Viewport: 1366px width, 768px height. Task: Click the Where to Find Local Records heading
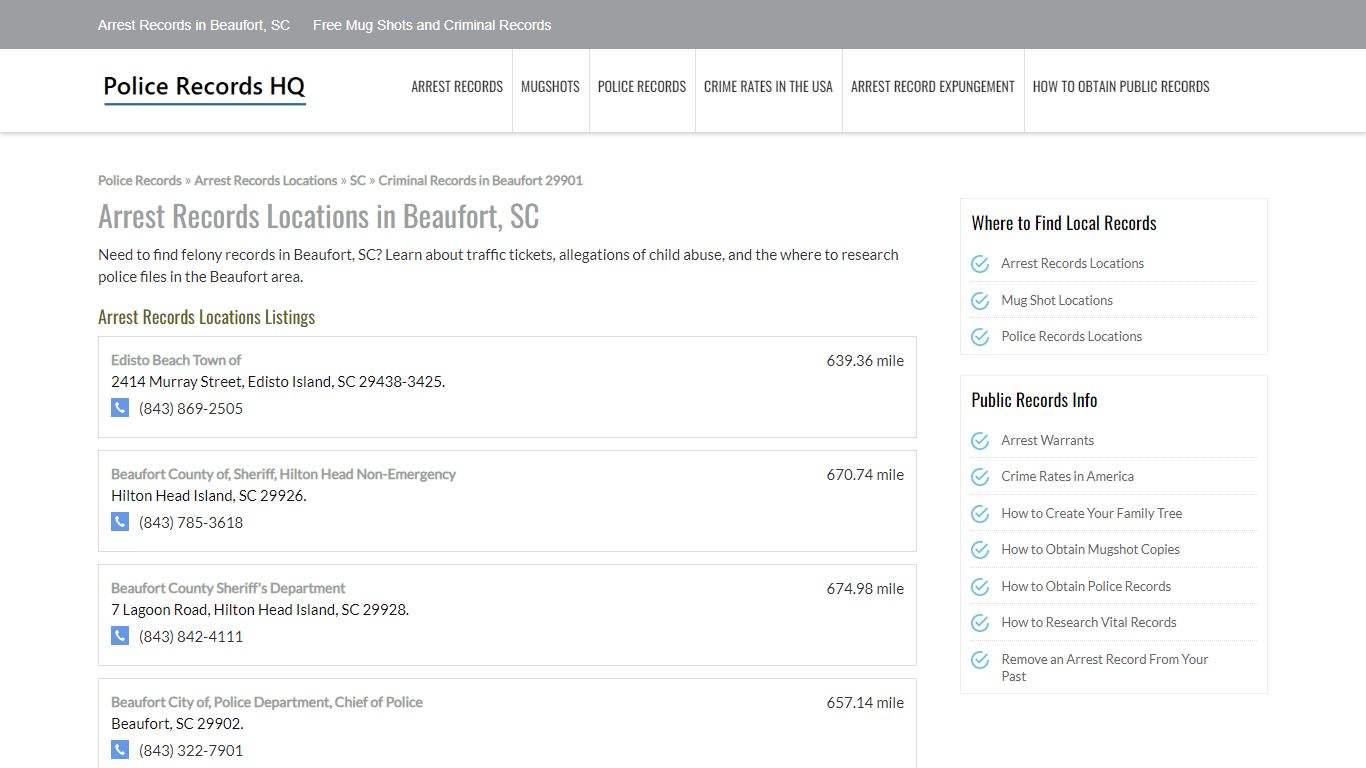pyautogui.click(x=1064, y=223)
